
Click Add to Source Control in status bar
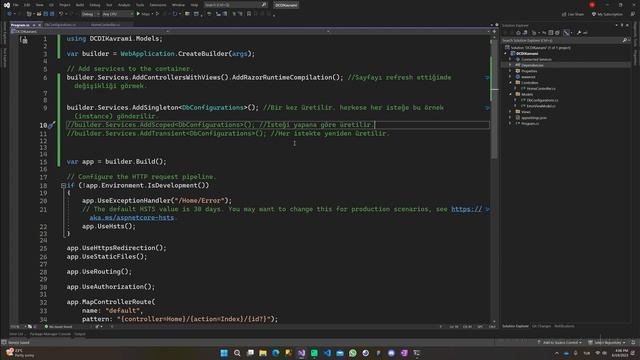click(559, 342)
